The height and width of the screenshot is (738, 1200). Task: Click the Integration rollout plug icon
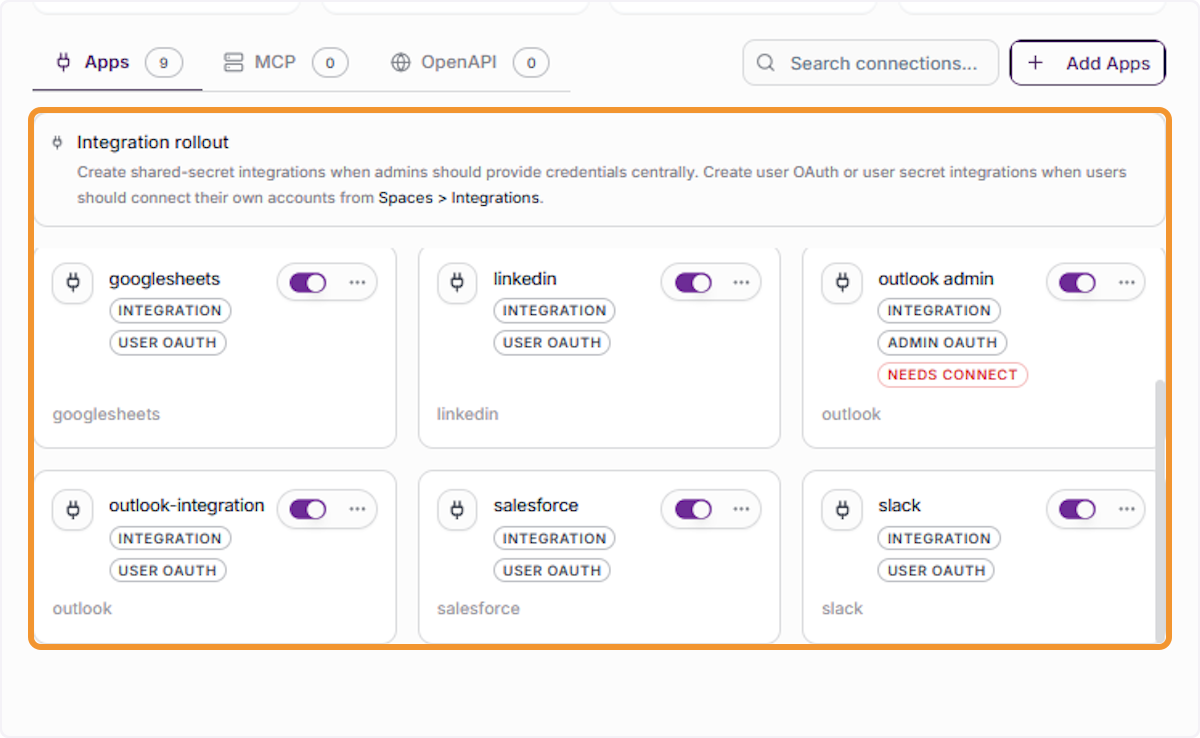[x=57, y=143]
